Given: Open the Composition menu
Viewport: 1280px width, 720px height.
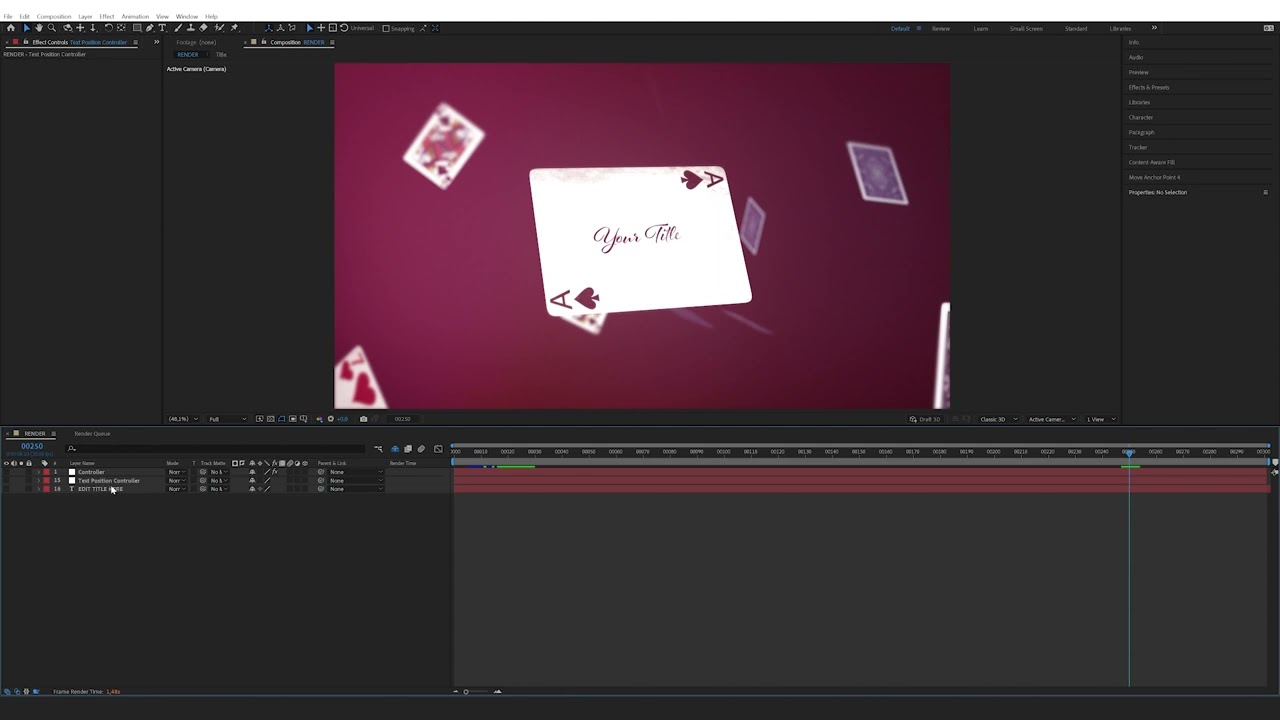Looking at the screenshot, I should point(54,17).
